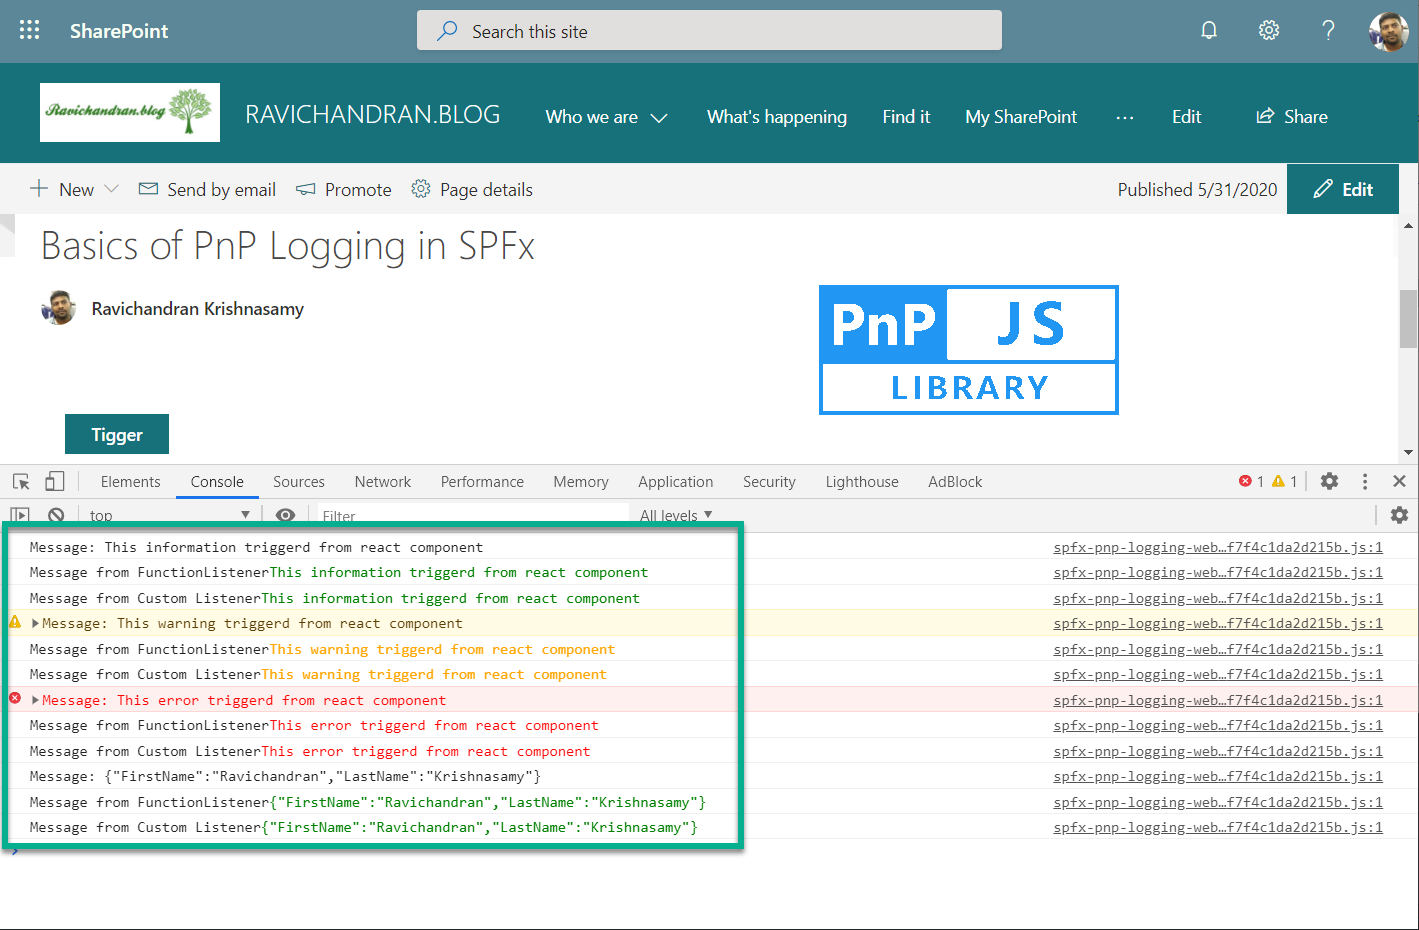The height and width of the screenshot is (930, 1419).
Task: Toggle the console sidebar panel icon
Action: 20,515
